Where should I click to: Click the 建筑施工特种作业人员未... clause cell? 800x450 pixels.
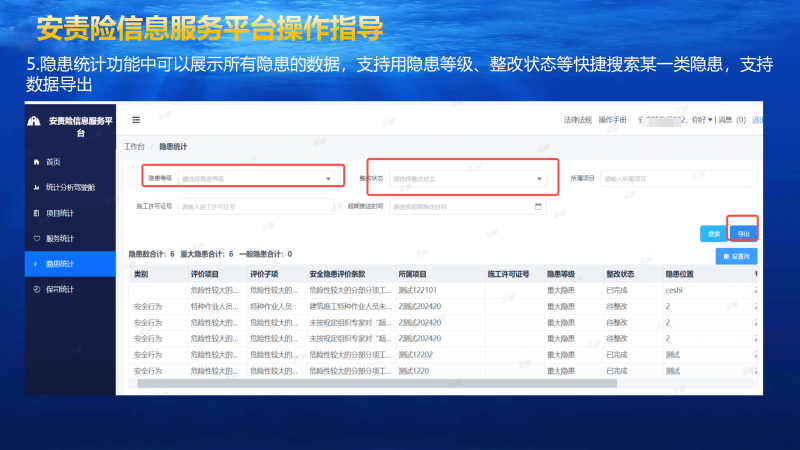350,306
